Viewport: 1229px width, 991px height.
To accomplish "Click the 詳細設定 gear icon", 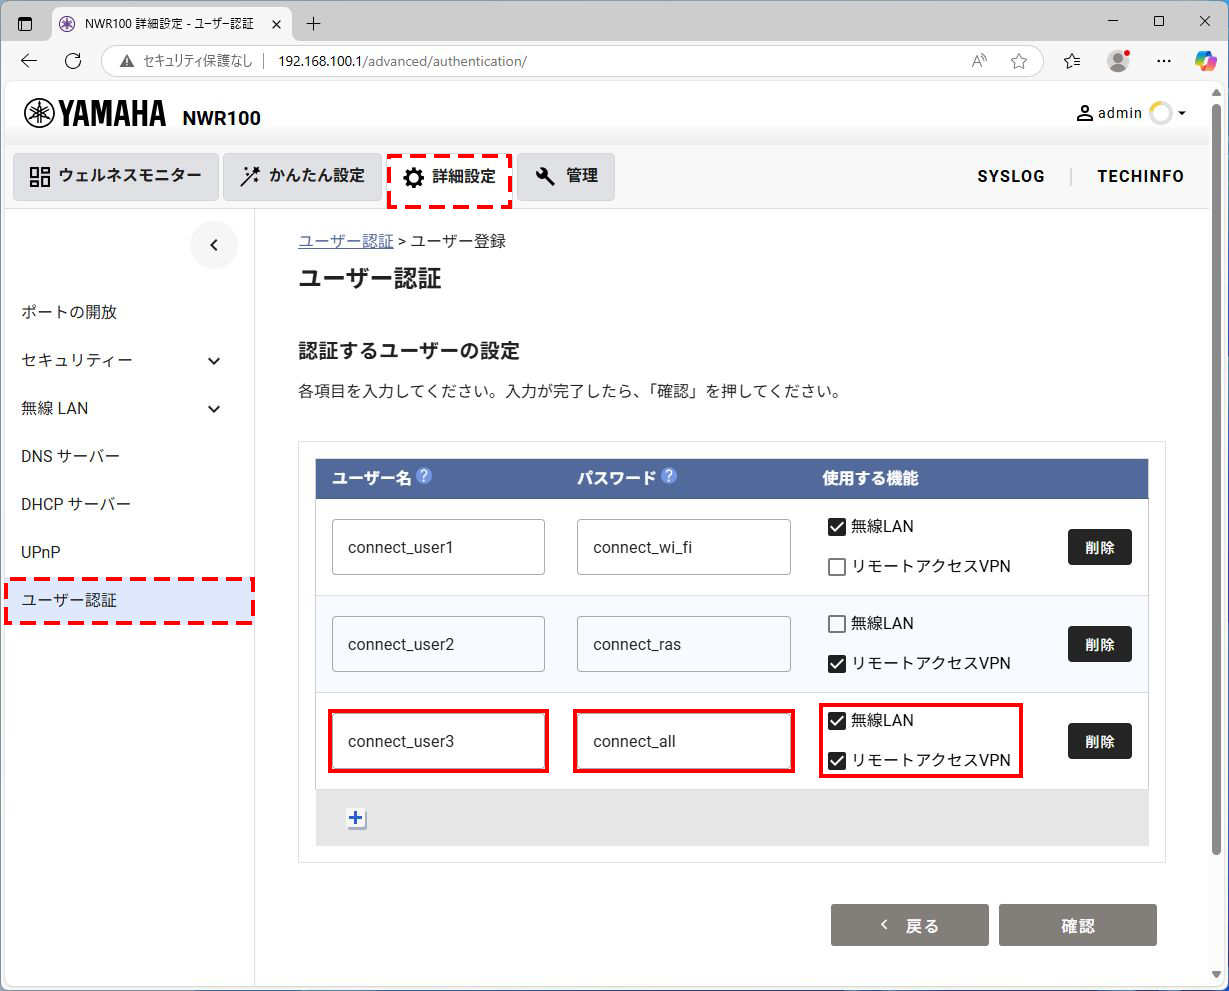I will 414,176.
